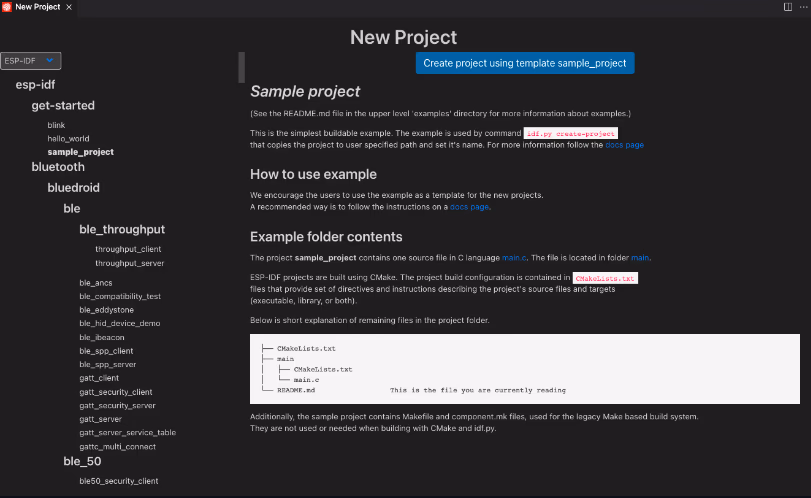Viewport: 811px width, 498px height.
Task: Open the main.c link
Action: [x=514, y=258]
